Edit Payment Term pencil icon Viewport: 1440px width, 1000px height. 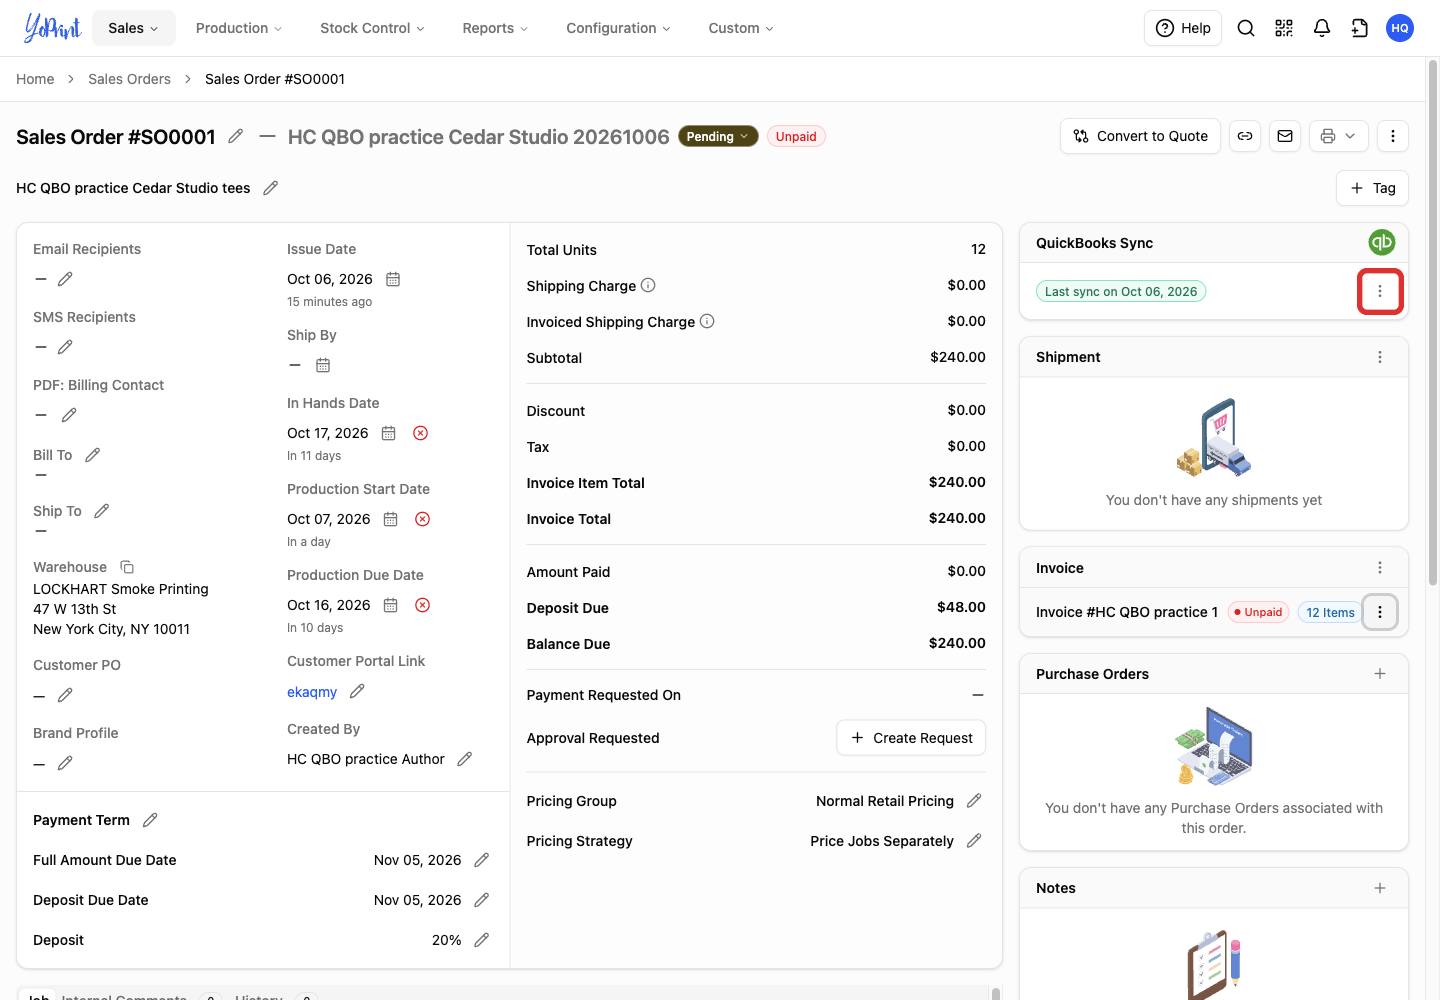pyautogui.click(x=150, y=820)
